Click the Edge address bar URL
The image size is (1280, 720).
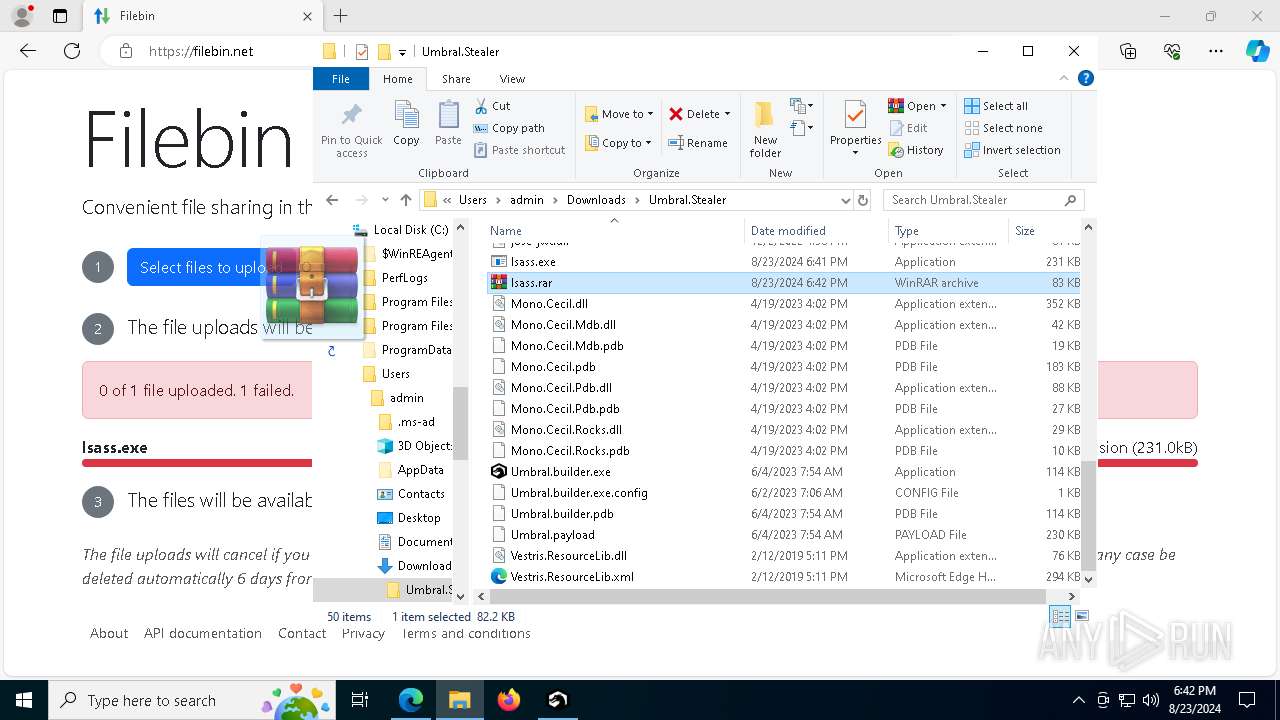click(201, 51)
